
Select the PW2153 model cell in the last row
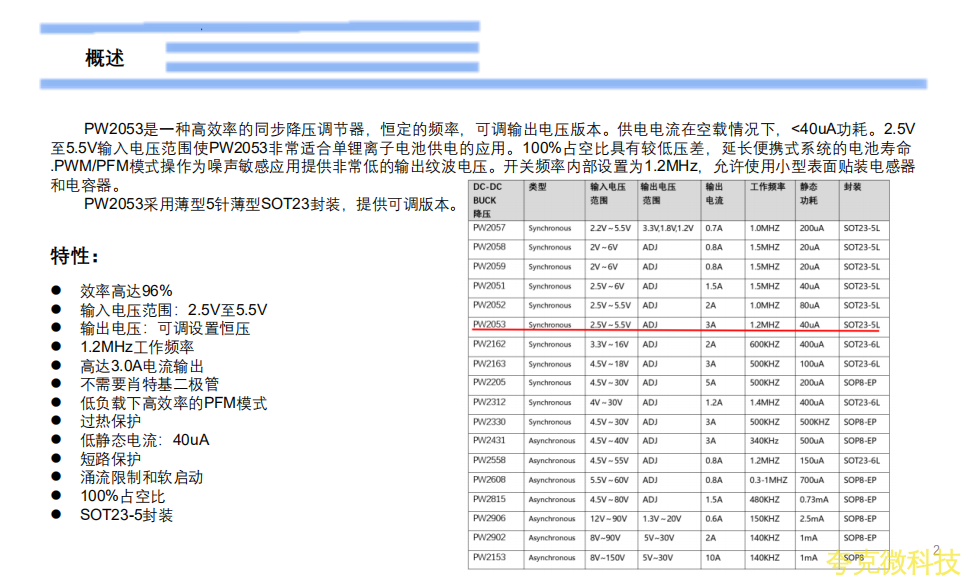click(489, 557)
